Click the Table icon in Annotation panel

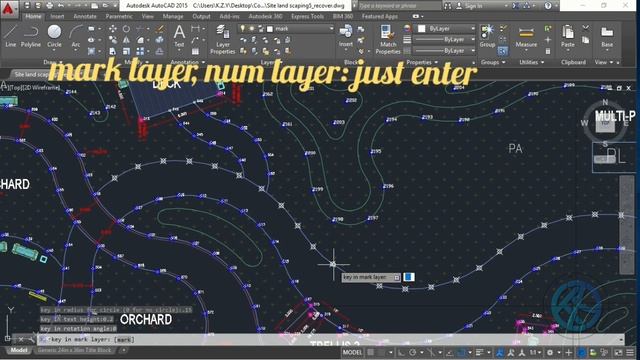pyautogui.click(x=196, y=51)
